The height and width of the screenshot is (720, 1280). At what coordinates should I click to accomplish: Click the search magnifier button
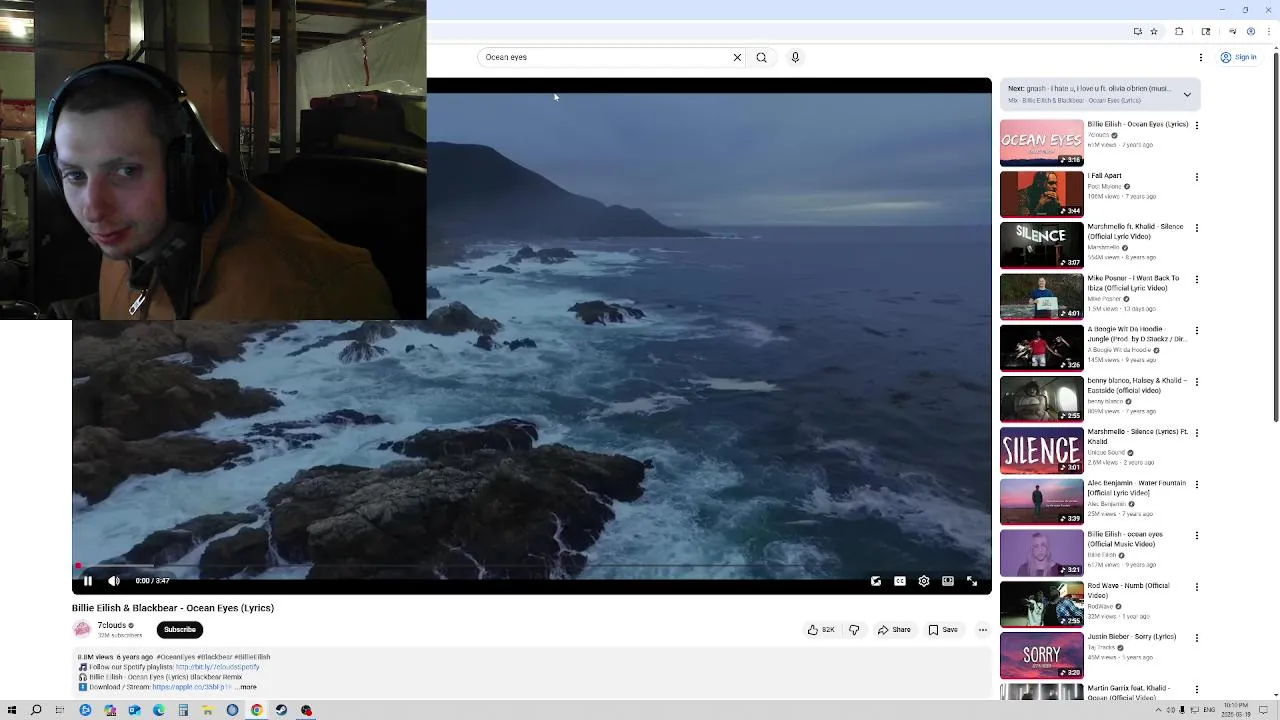pos(762,57)
